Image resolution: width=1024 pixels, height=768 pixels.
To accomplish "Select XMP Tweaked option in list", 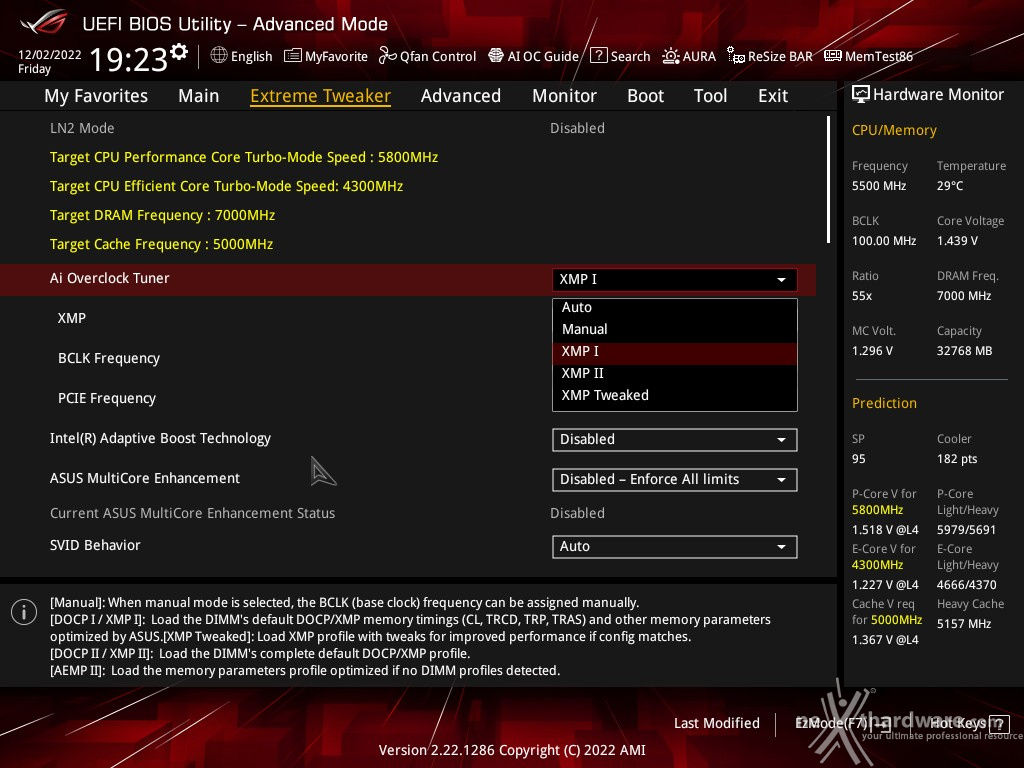I will pos(675,395).
